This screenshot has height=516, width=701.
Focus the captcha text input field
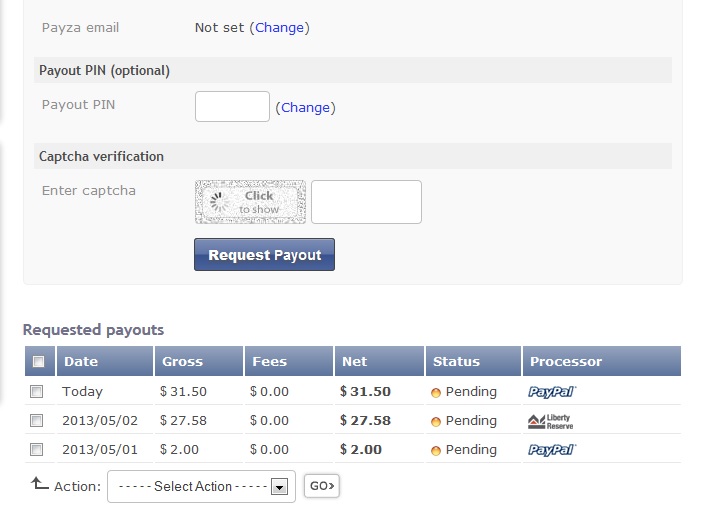(x=366, y=202)
